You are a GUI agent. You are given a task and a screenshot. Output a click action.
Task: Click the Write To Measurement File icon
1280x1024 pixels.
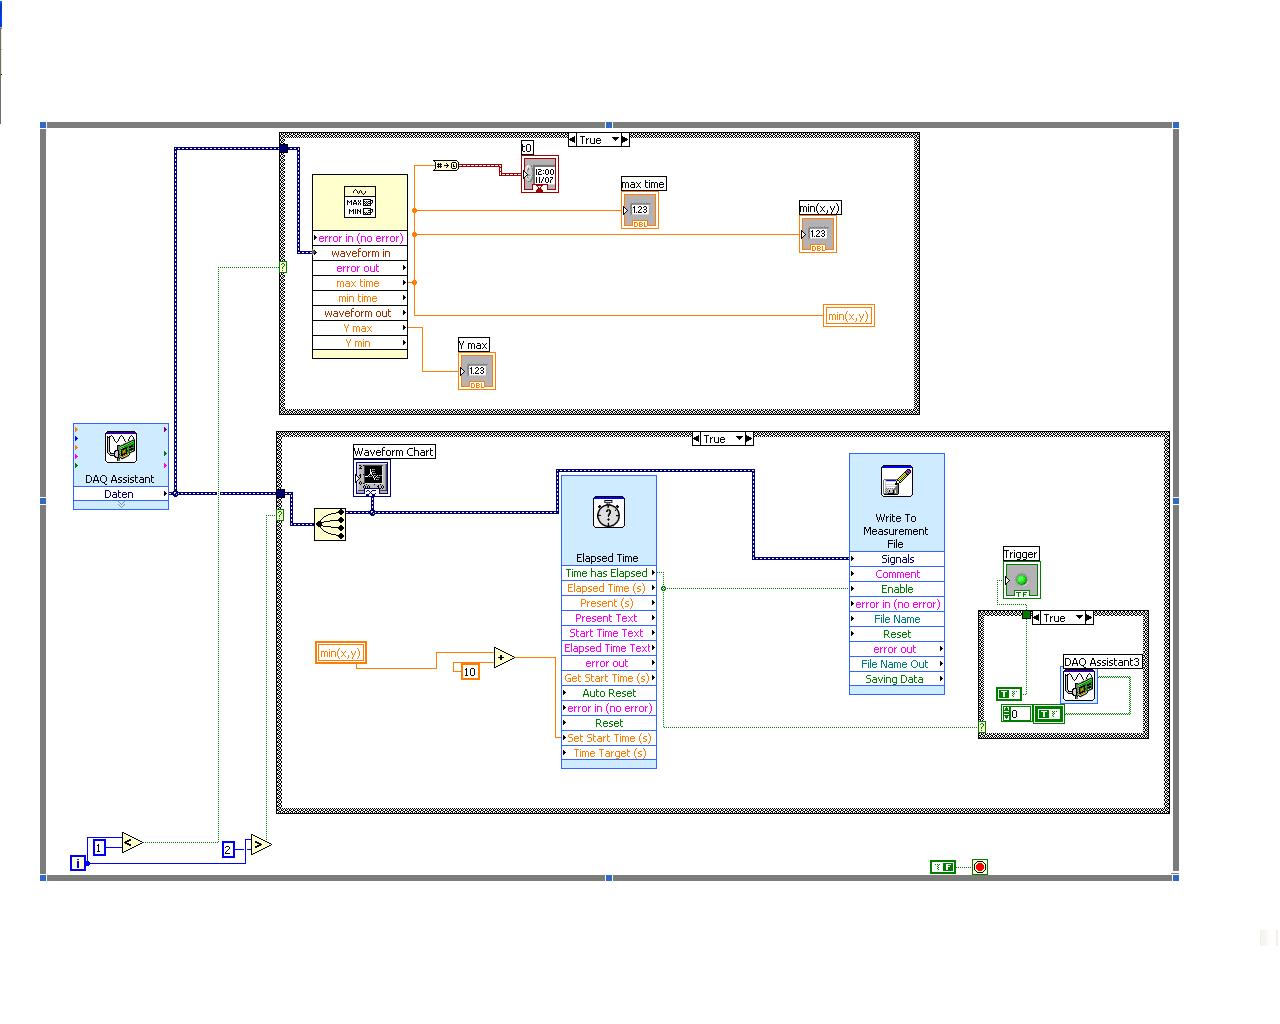(896, 481)
